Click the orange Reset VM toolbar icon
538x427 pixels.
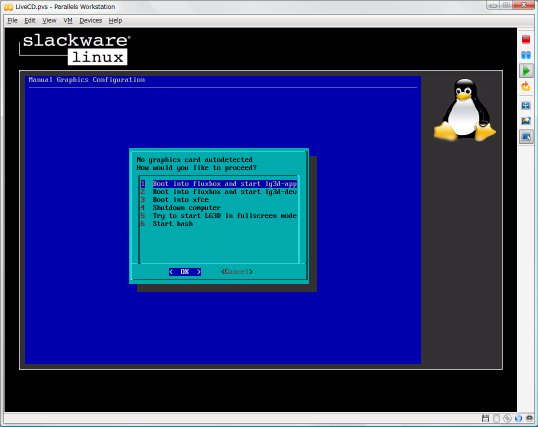526,86
